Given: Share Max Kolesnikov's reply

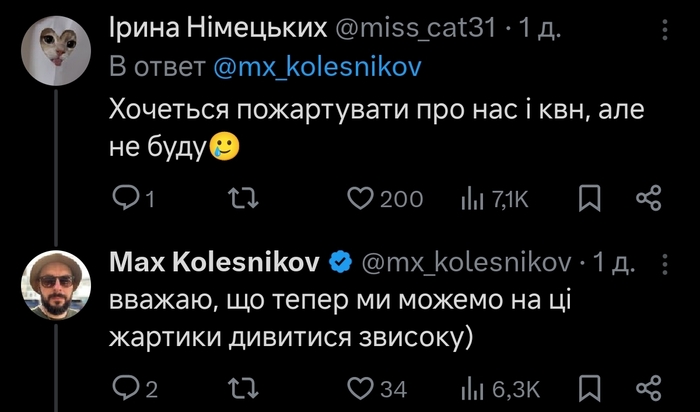Looking at the screenshot, I should click(x=649, y=387).
